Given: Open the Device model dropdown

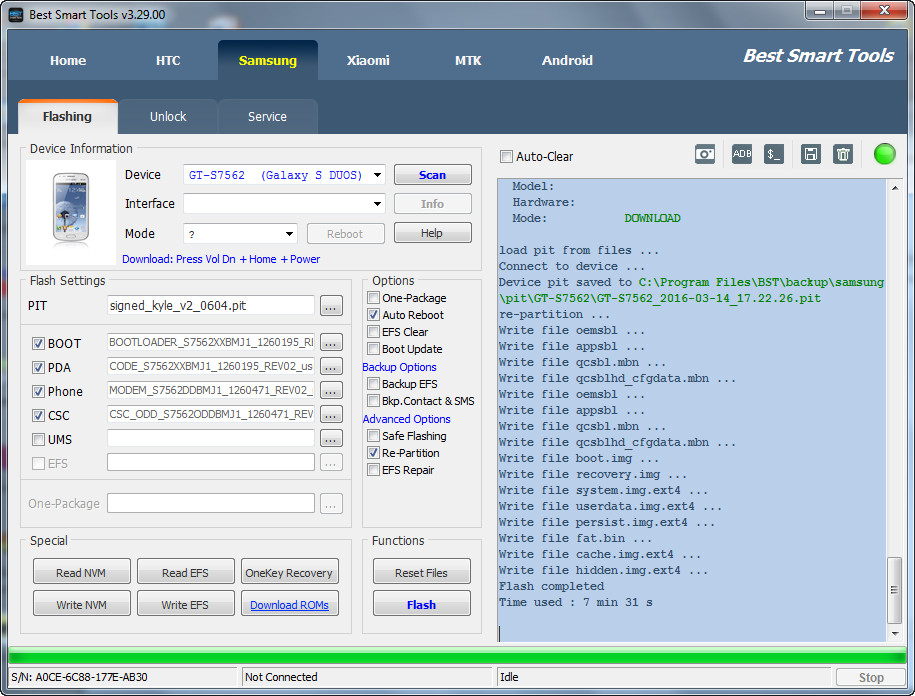Looking at the screenshot, I should click(378, 175).
